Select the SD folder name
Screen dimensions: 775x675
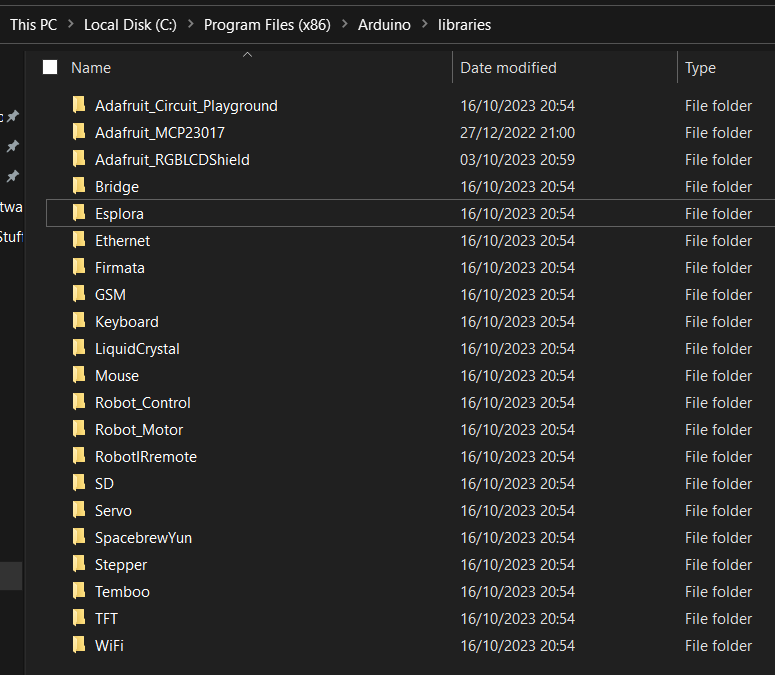(104, 484)
